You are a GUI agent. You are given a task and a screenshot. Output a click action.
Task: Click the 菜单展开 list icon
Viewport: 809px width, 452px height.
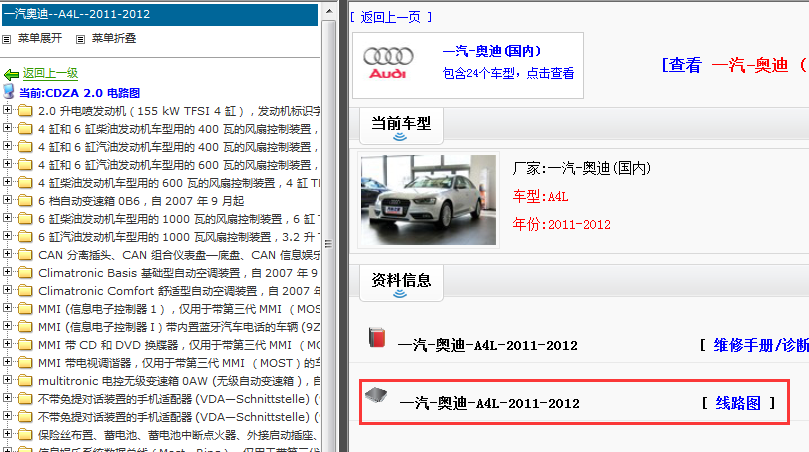click(x=7, y=39)
